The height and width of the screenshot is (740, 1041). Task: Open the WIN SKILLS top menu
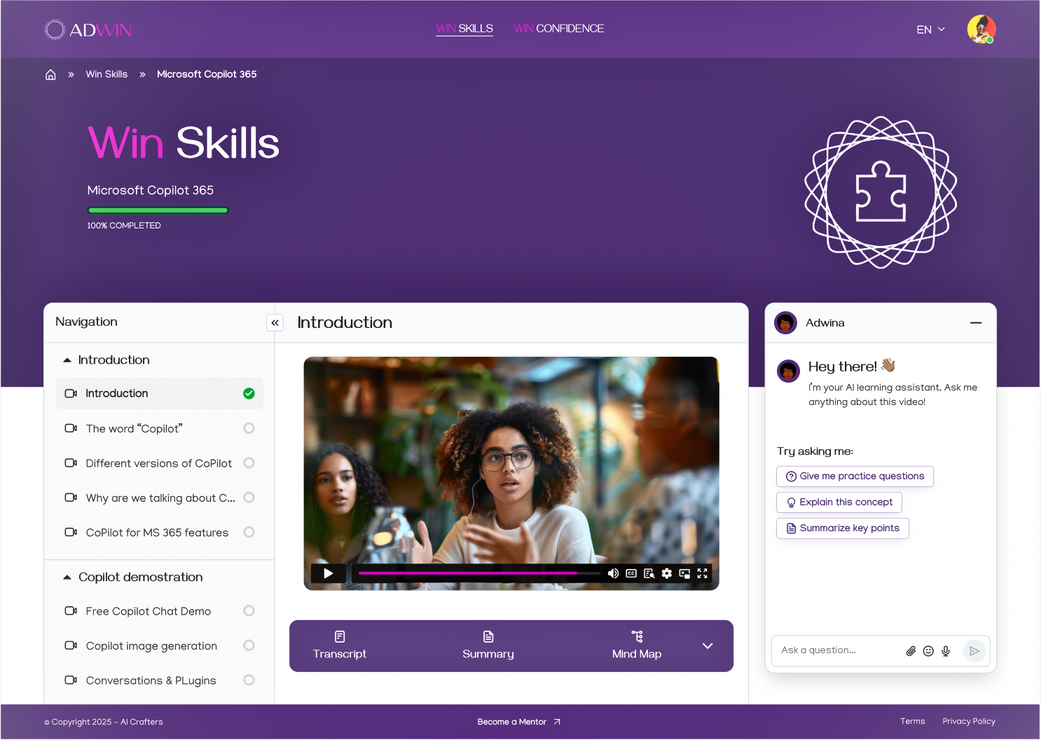coord(464,29)
